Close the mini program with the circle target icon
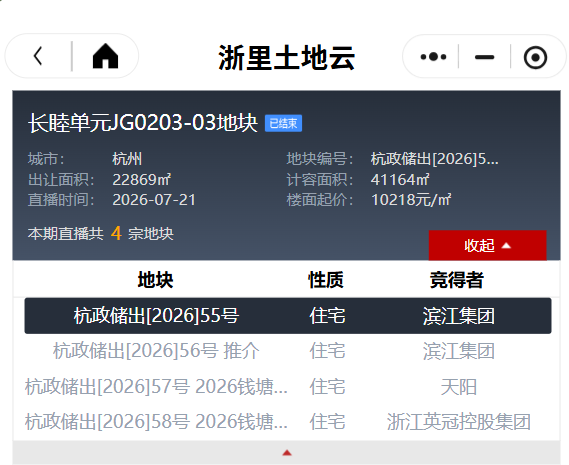This screenshot has width=569, height=465. coord(535,57)
